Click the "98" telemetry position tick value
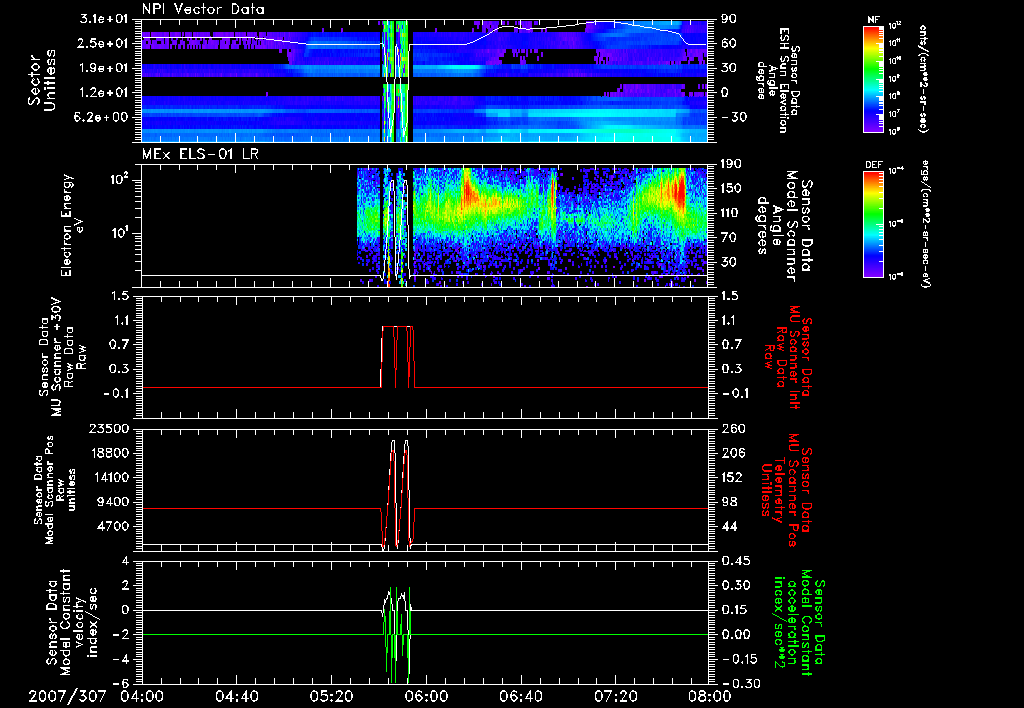 [728, 502]
